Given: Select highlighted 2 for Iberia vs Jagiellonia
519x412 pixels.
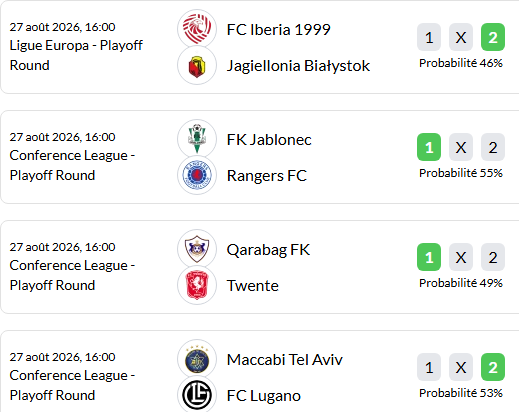Looking at the screenshot, I should coord(493,37).
